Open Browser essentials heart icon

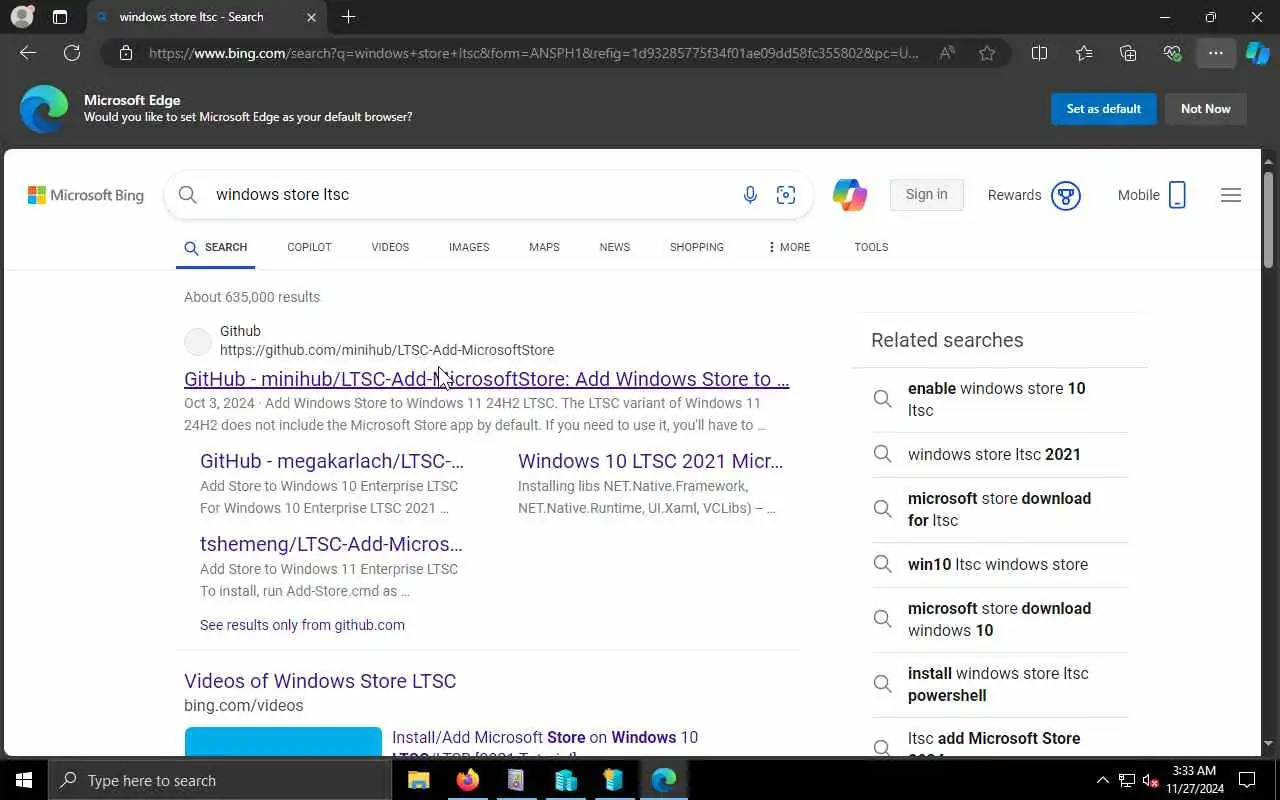[x=1172, y=53]
